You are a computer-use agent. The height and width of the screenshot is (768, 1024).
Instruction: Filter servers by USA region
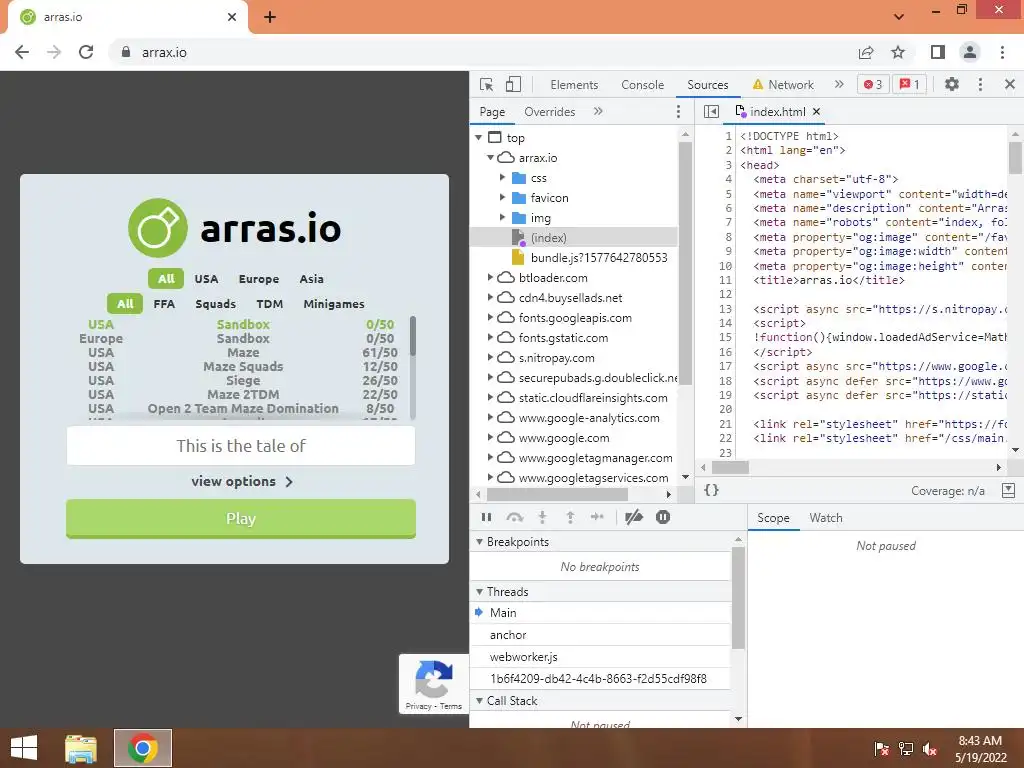(206, 279)
